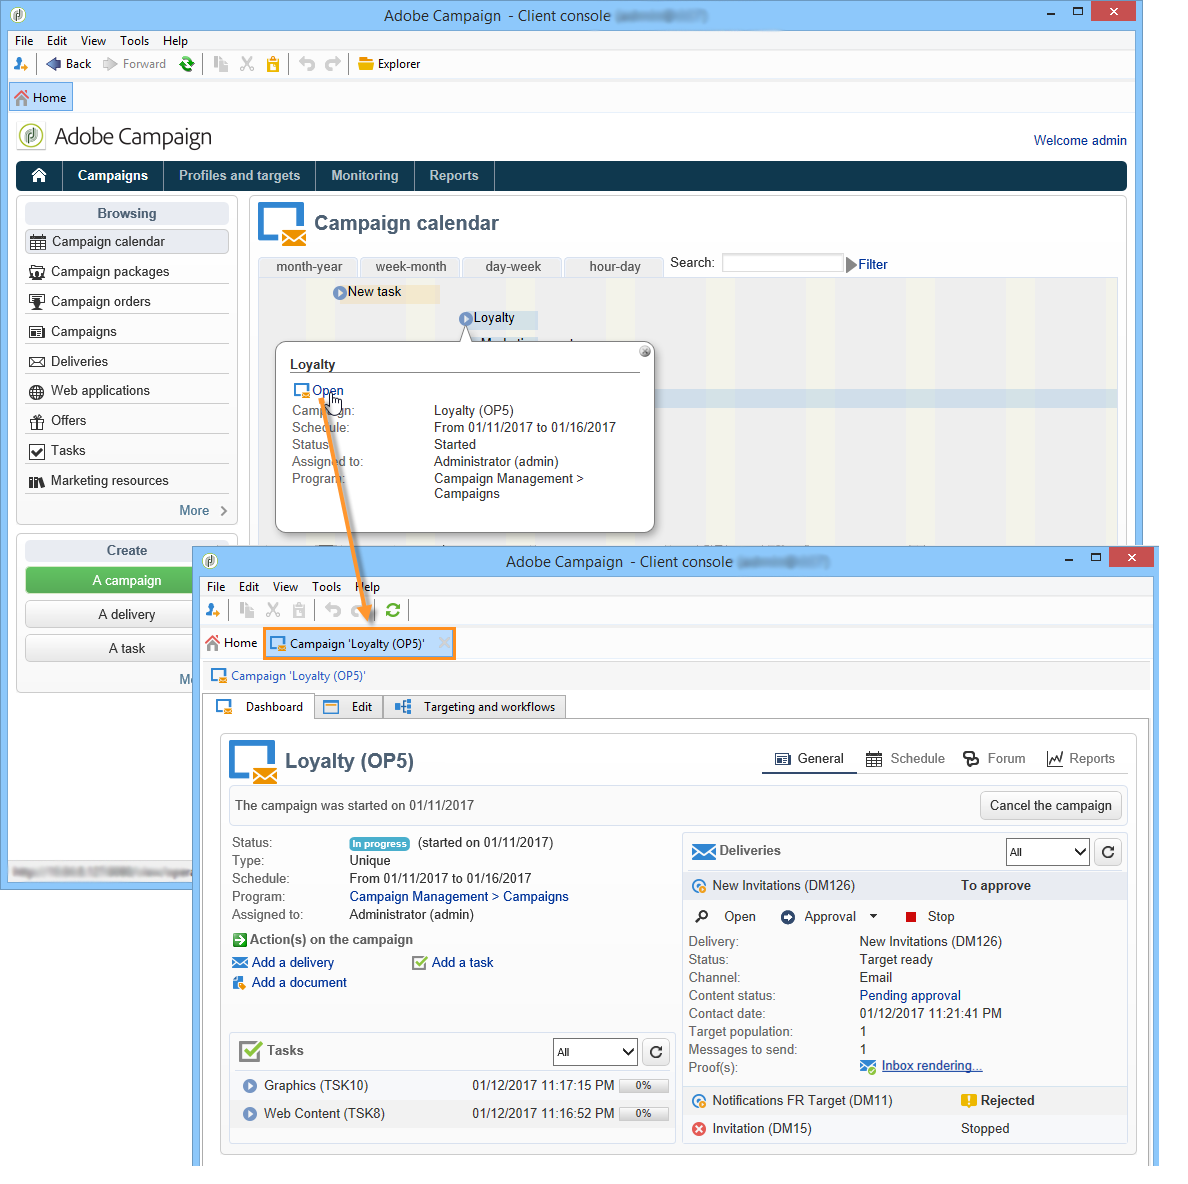Click Copy icon in main window toolbar
The image size is (1188, 1184).
(220, 64)
